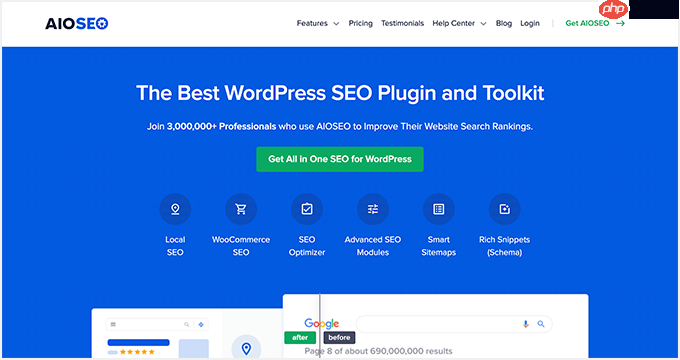Image resolution: width=680 pixels, height=360 pixels.
Task: Click the Smart Sitemaps list icon
Action: coord(439,209)
